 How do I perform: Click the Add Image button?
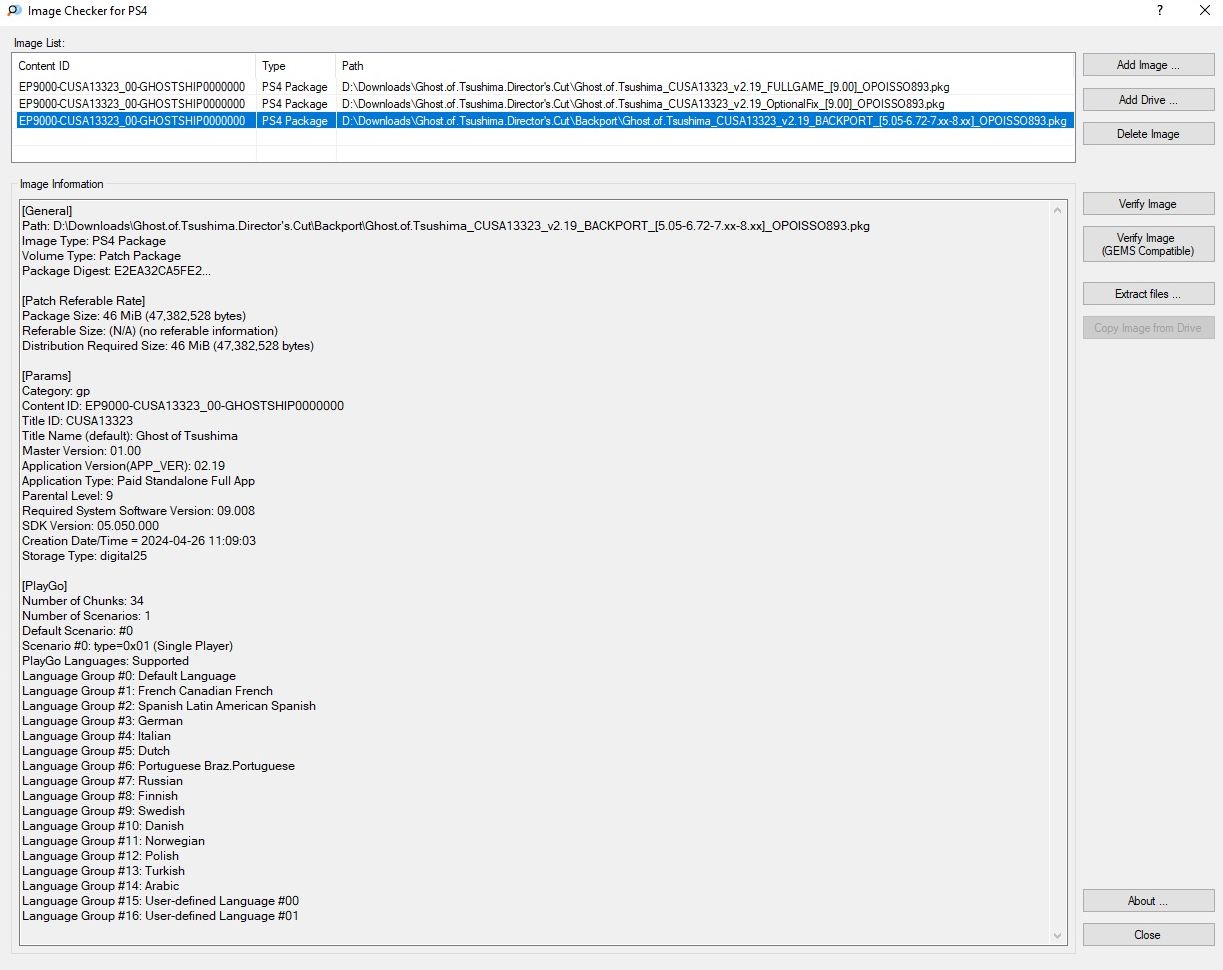pyautogui.click(x=1148, y=65)
